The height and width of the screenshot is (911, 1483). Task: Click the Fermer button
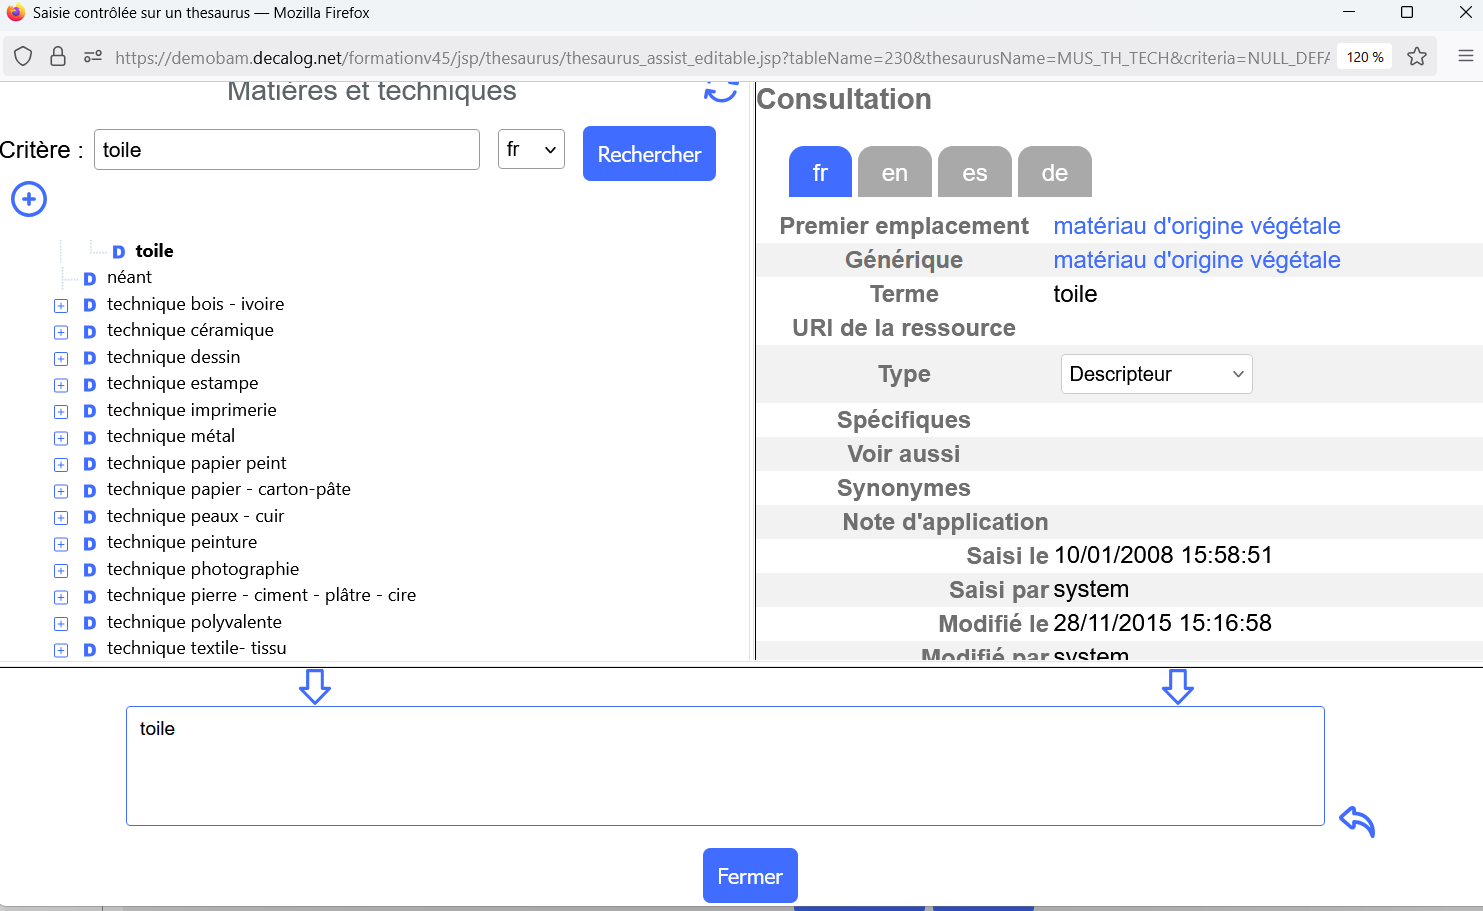click(750, 876)
